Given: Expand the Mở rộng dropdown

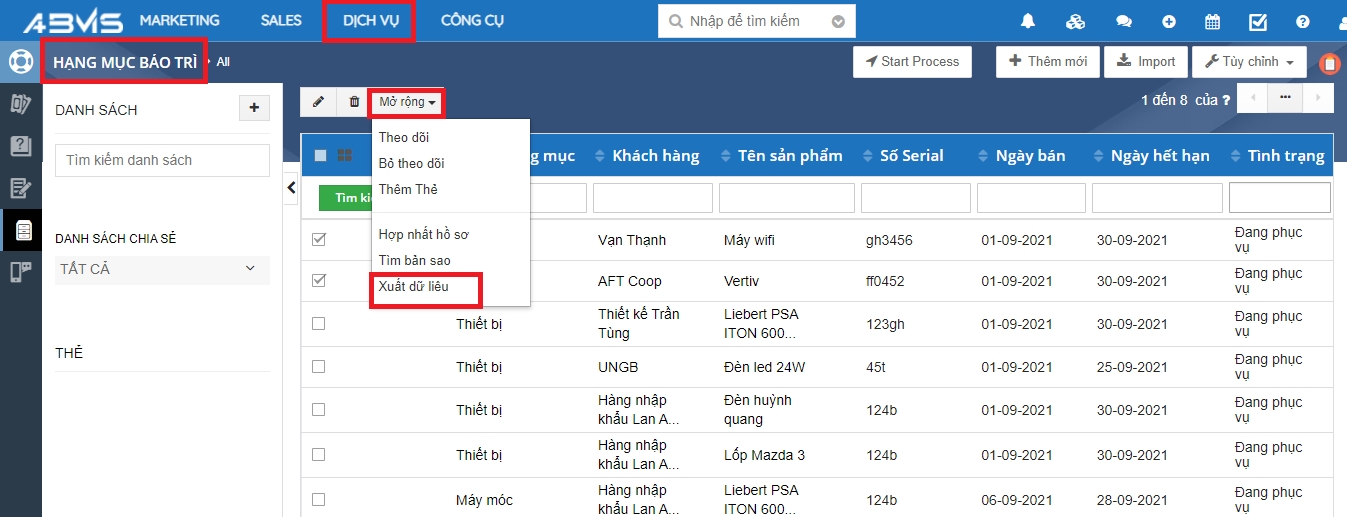Looking at the screenshot, I should click(407, 102).
